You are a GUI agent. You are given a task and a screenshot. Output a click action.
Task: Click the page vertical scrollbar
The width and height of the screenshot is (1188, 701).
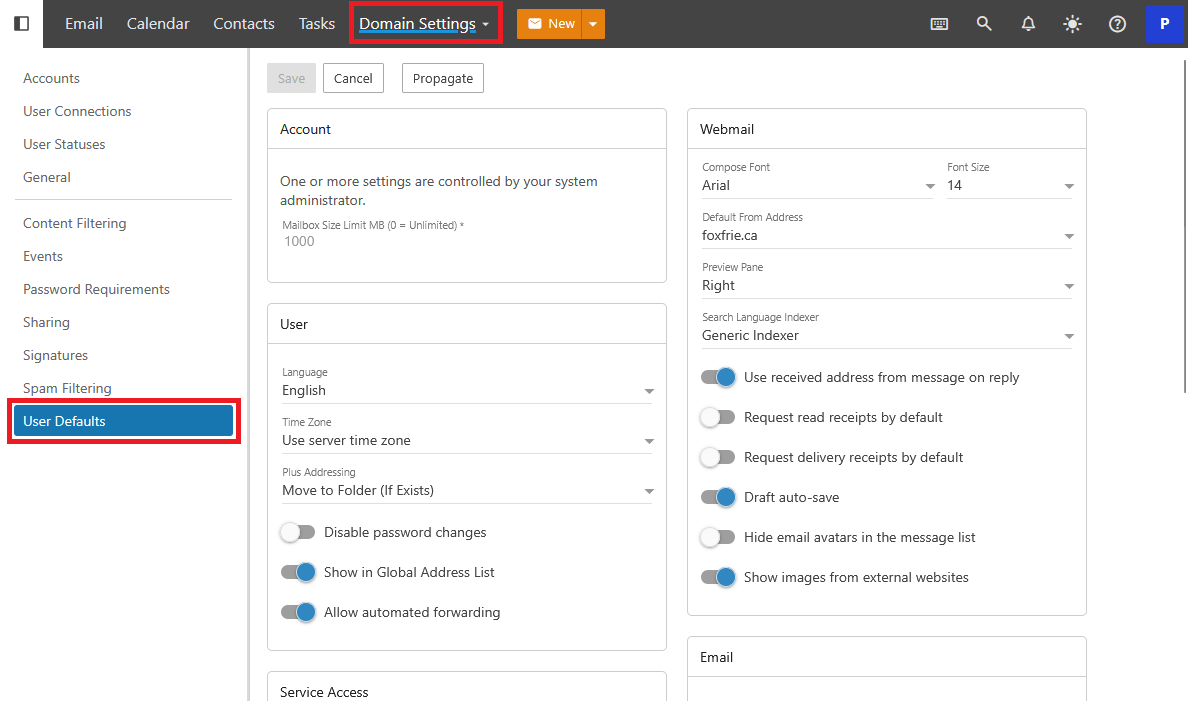click(1184, 220)
